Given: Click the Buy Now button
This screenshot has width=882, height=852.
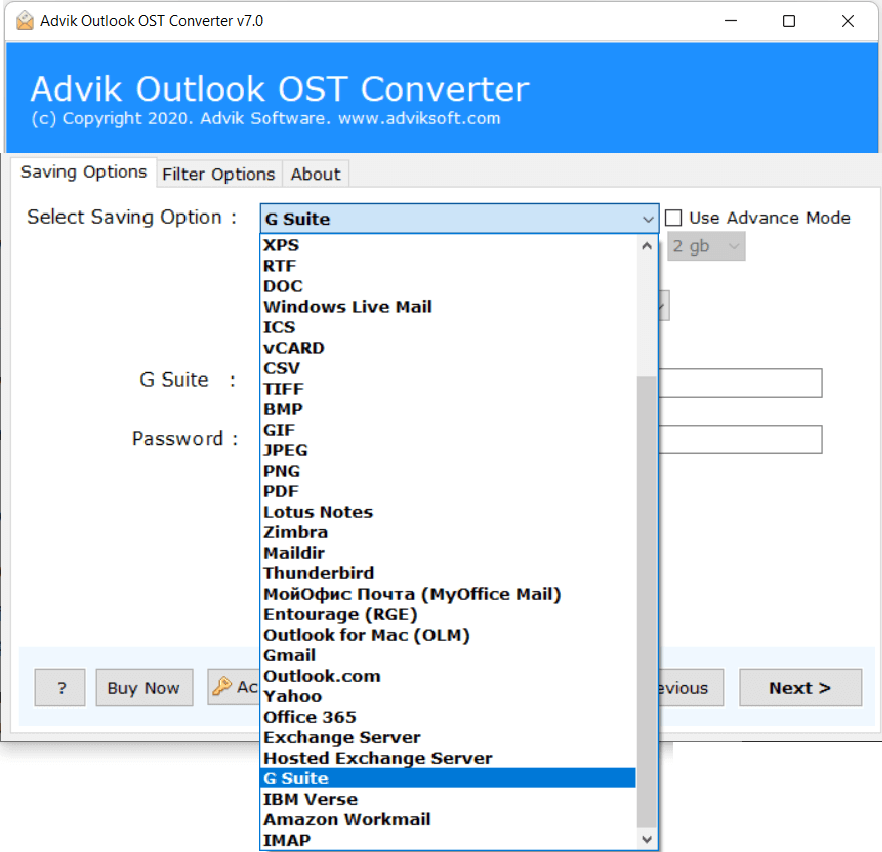Looking at the screenshot, I should click(143, 688).
